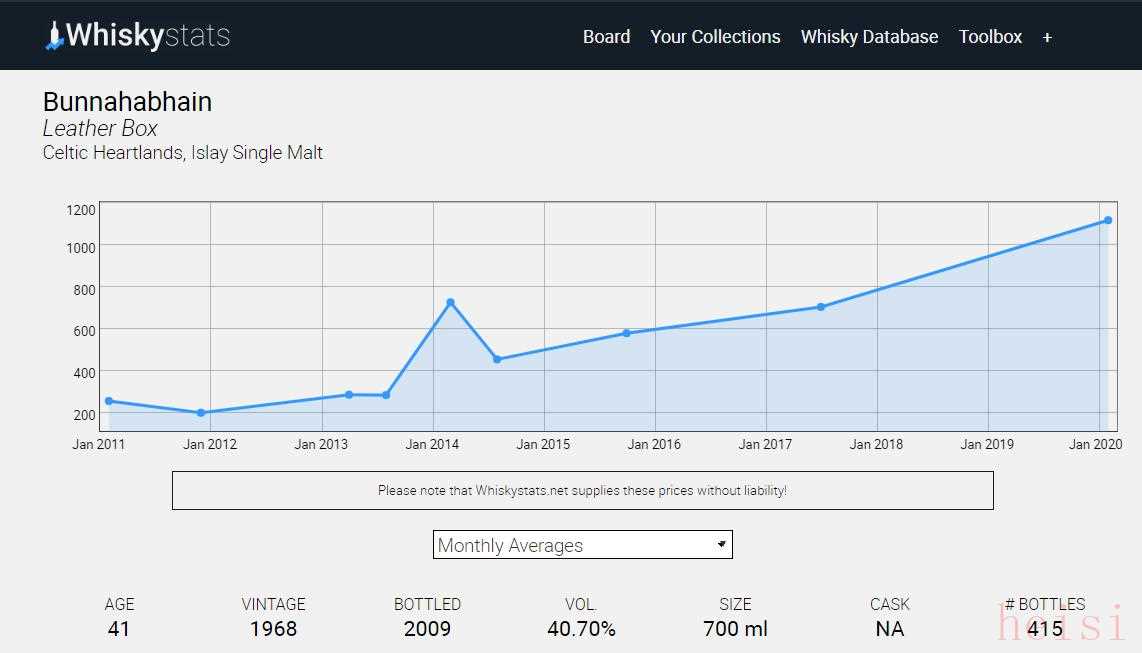Select the early 2014 peak data point

(450, 302)
